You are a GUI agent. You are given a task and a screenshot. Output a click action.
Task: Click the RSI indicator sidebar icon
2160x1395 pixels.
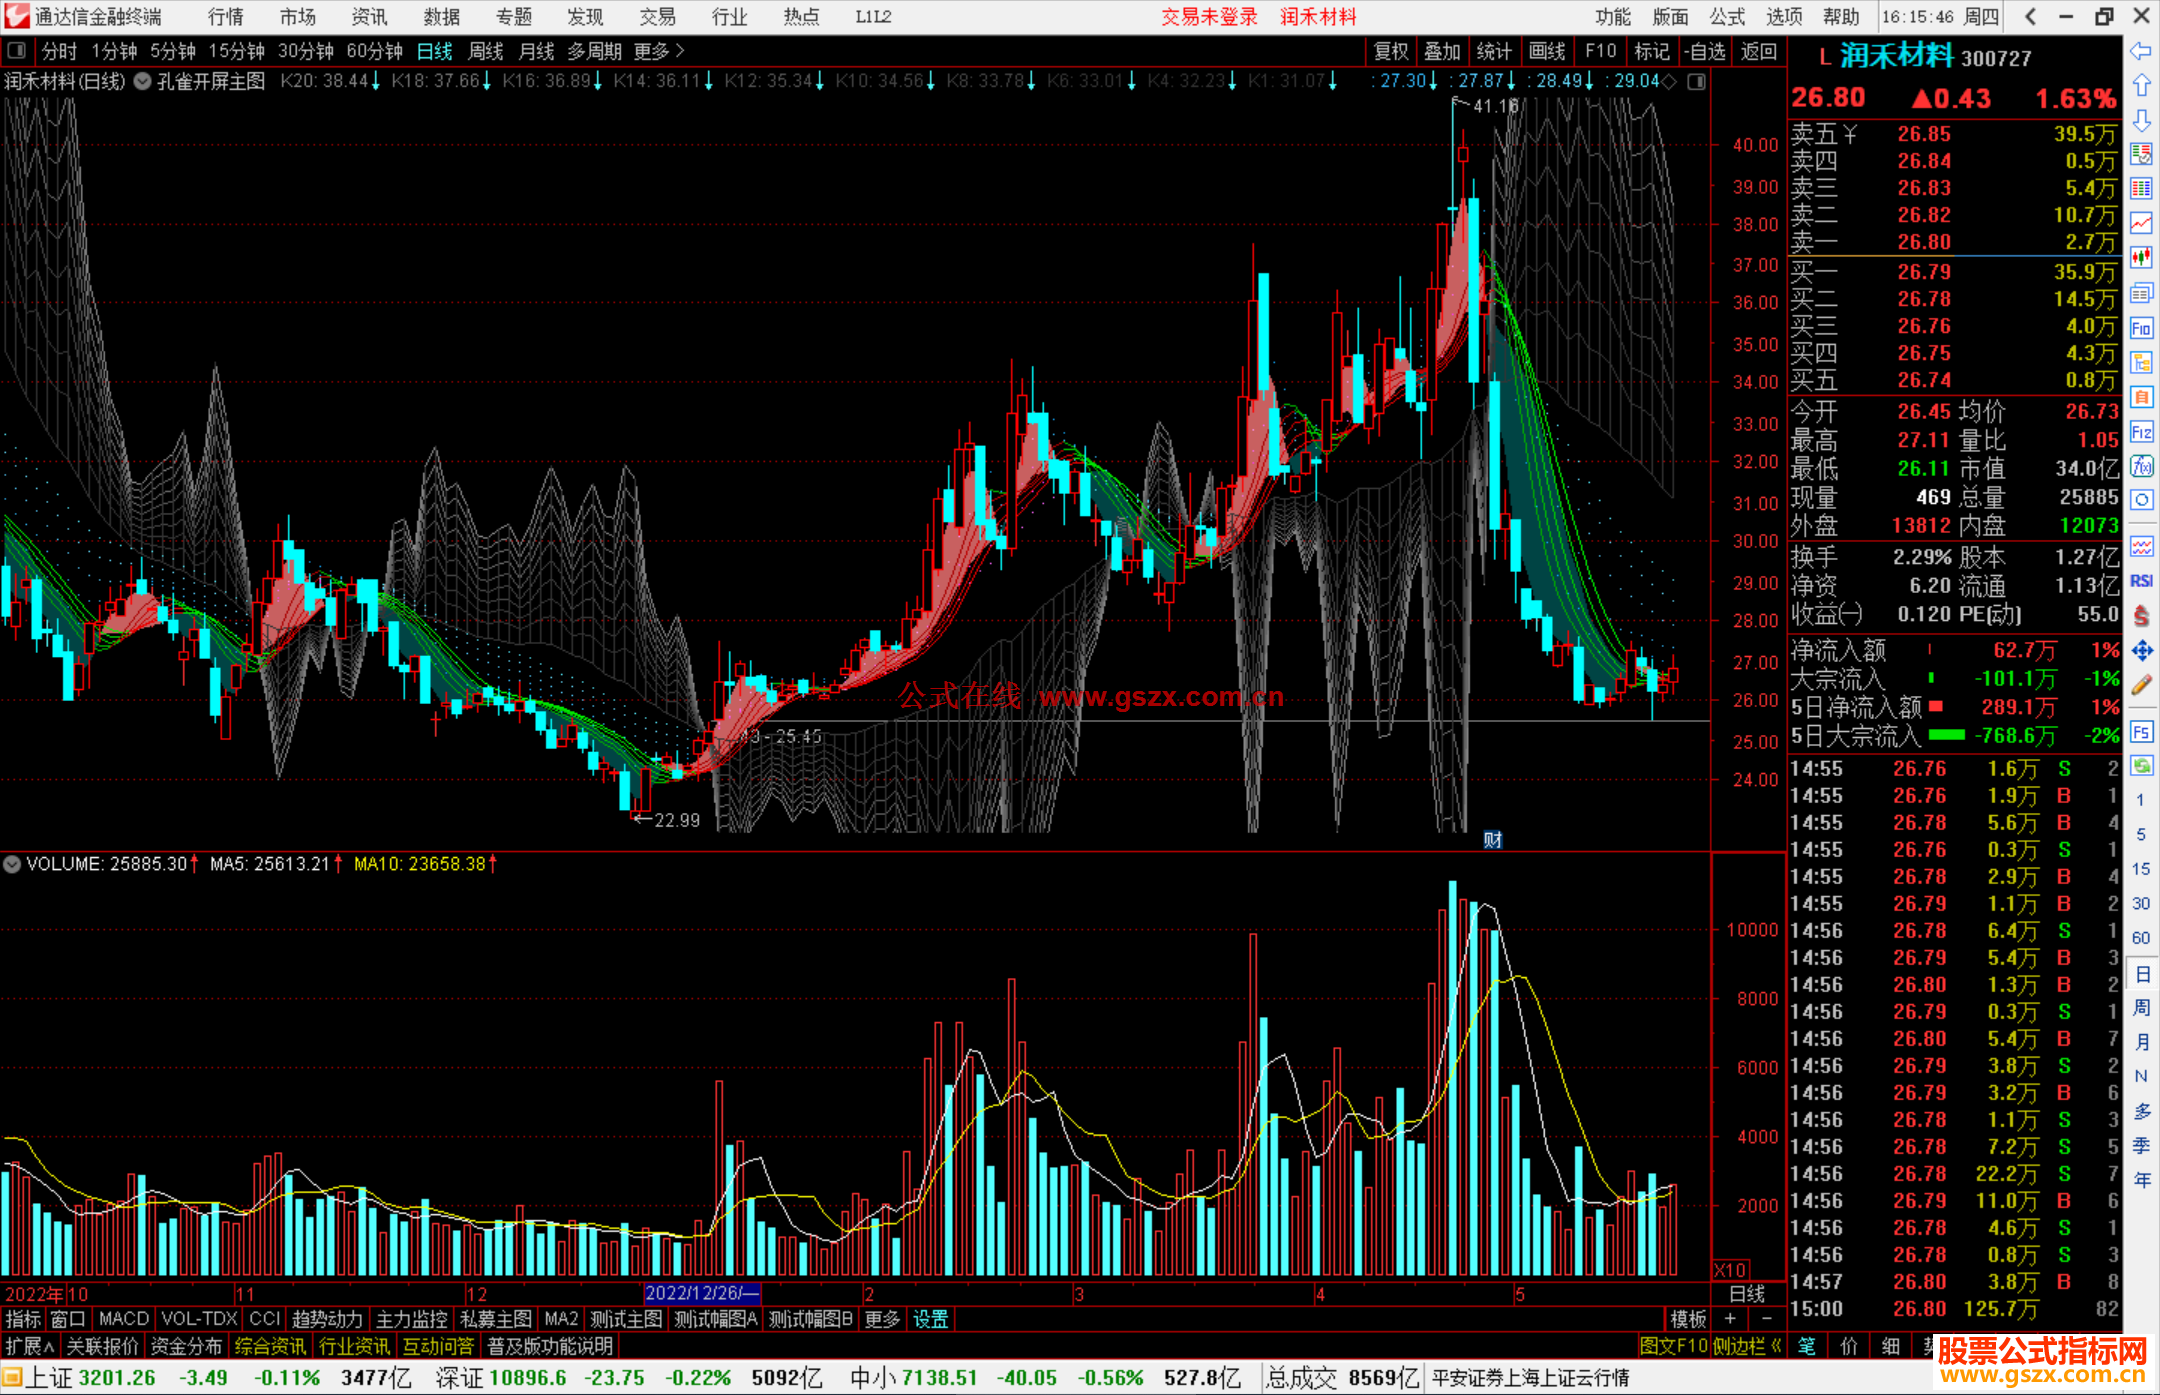pos(2141,581)
